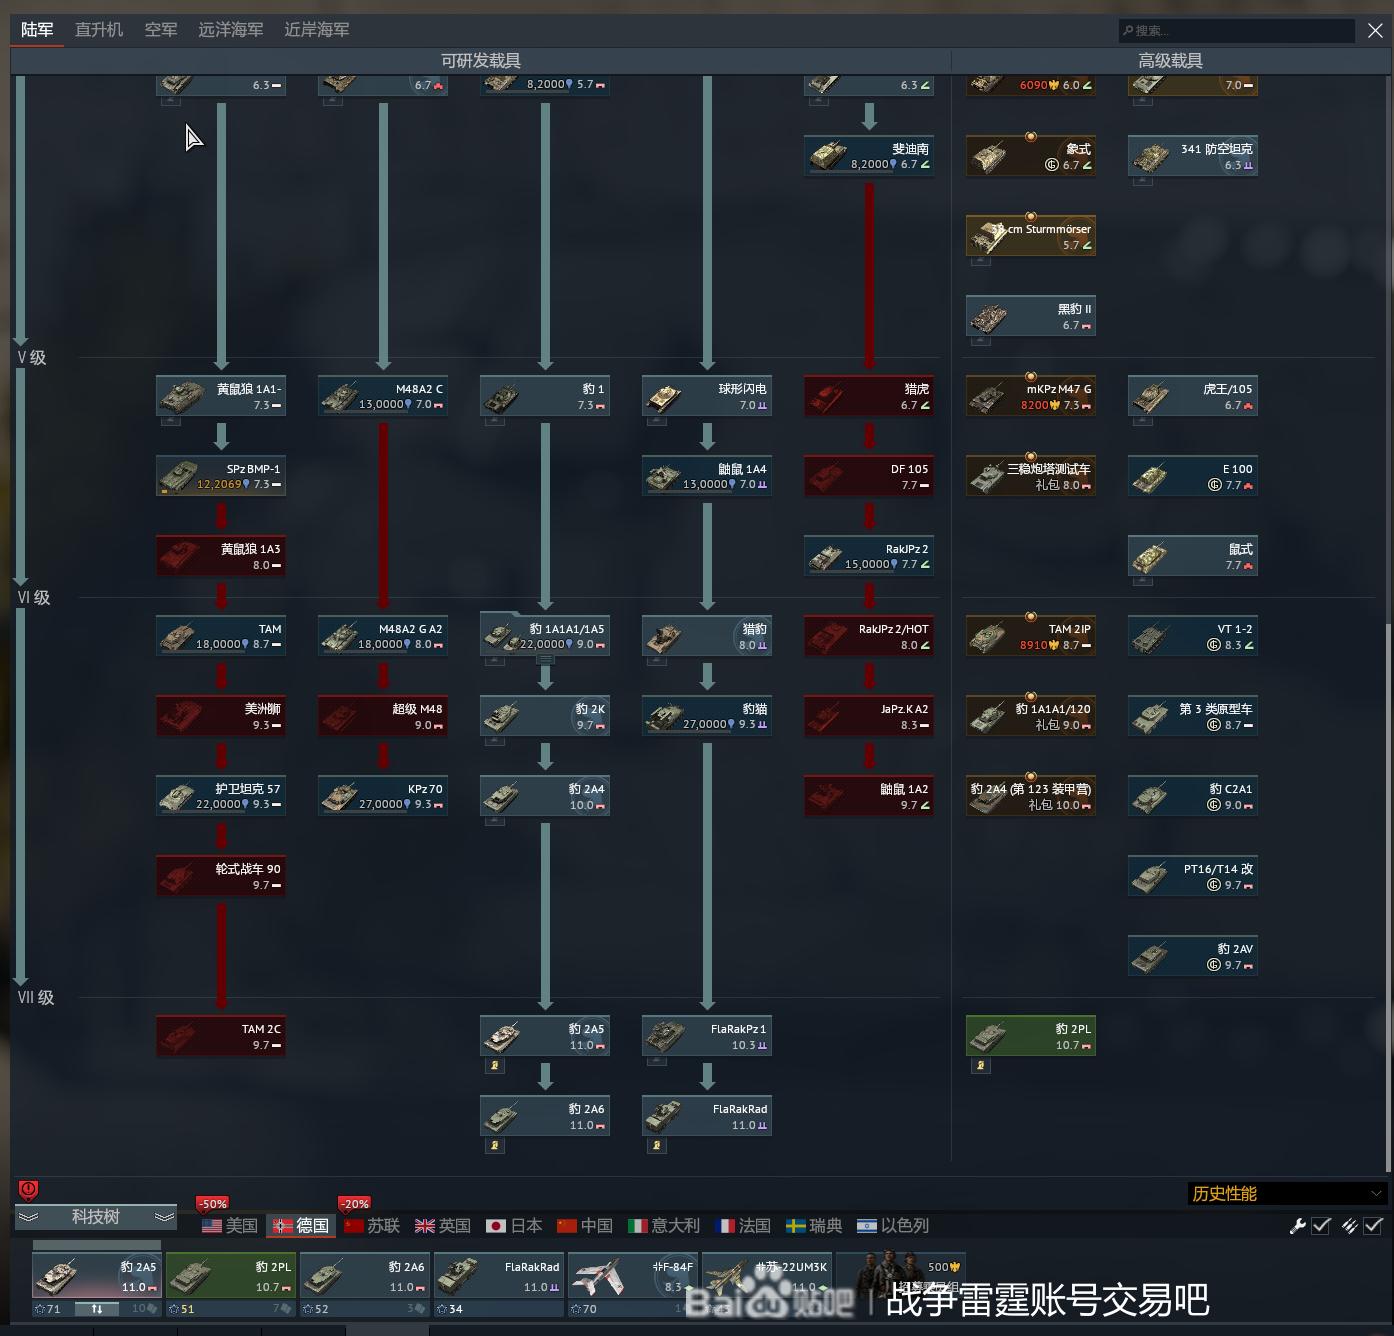Expand the chevron right of 科技树
This screenshot has width=1394, height=1336.
point(165,1218)
